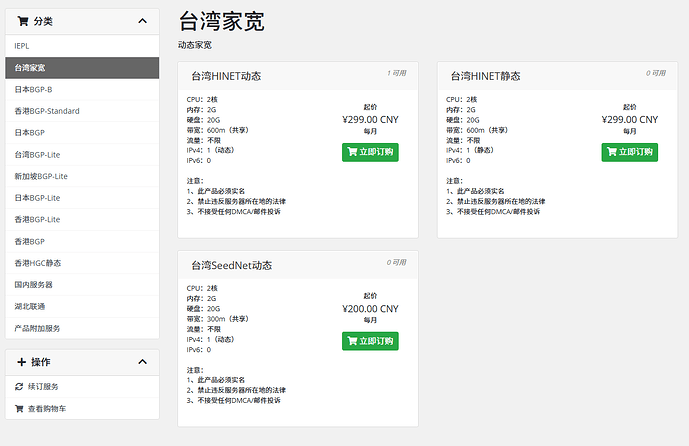Order the 台湾HINET动态 plan with 立即订购
The height and width of the screenshot is (446, 689).
(370, 152)
